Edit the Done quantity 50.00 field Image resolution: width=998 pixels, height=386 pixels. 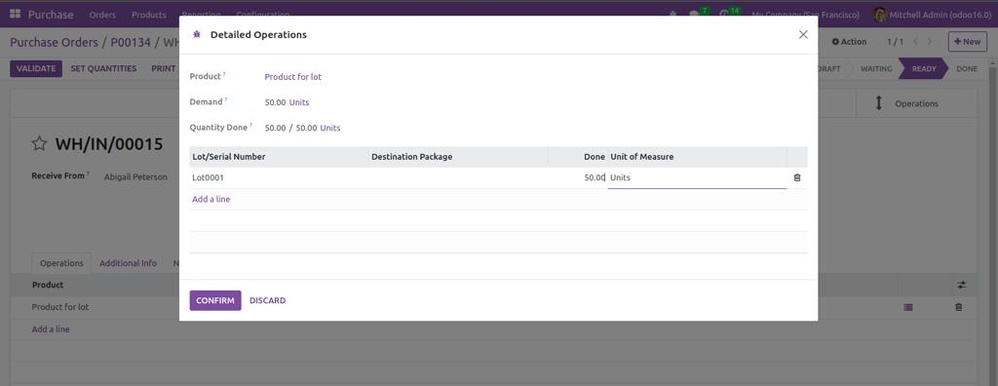pos(577,178)
